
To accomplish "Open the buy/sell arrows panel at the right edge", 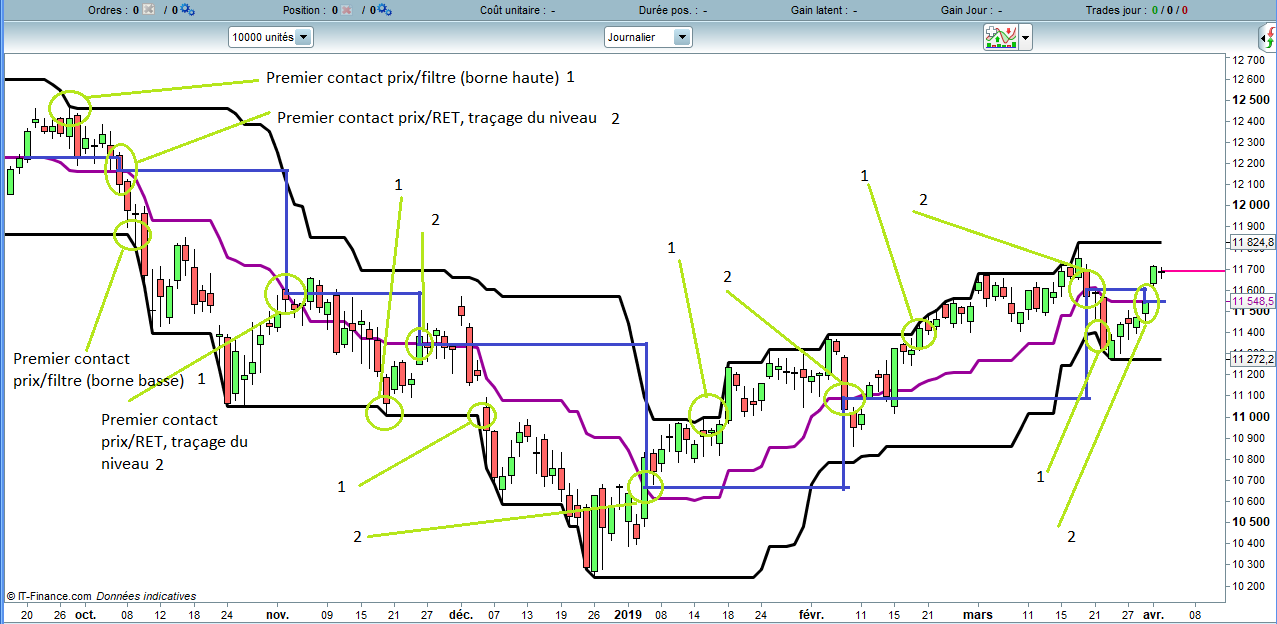I will click(1266, 38).
